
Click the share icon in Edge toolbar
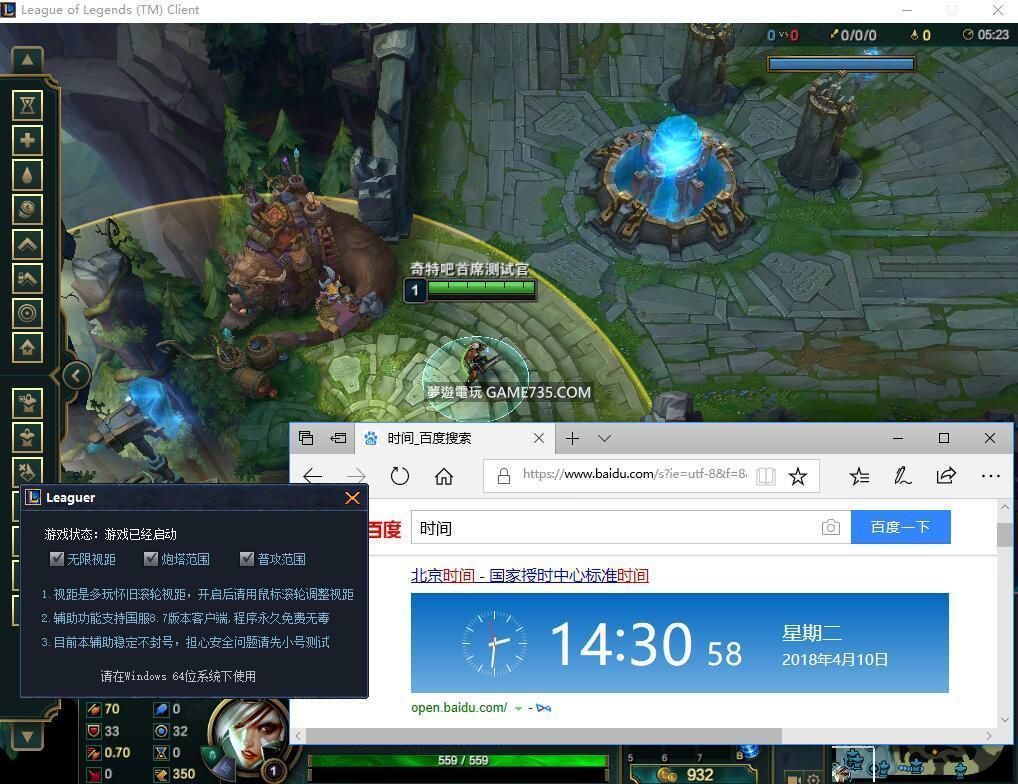(946, 476)
